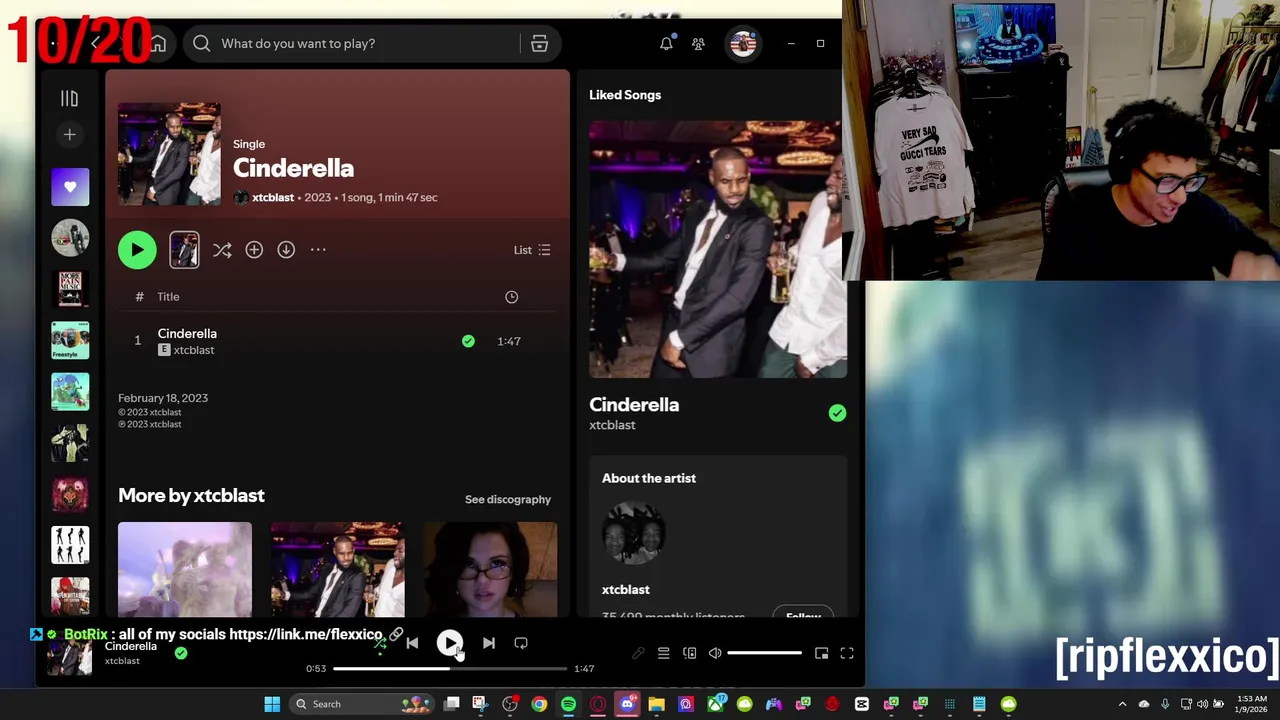This screenshot has height=720, width=1280.
Task: Open the Freestyle playlist in sidebar
Action: 70,340
